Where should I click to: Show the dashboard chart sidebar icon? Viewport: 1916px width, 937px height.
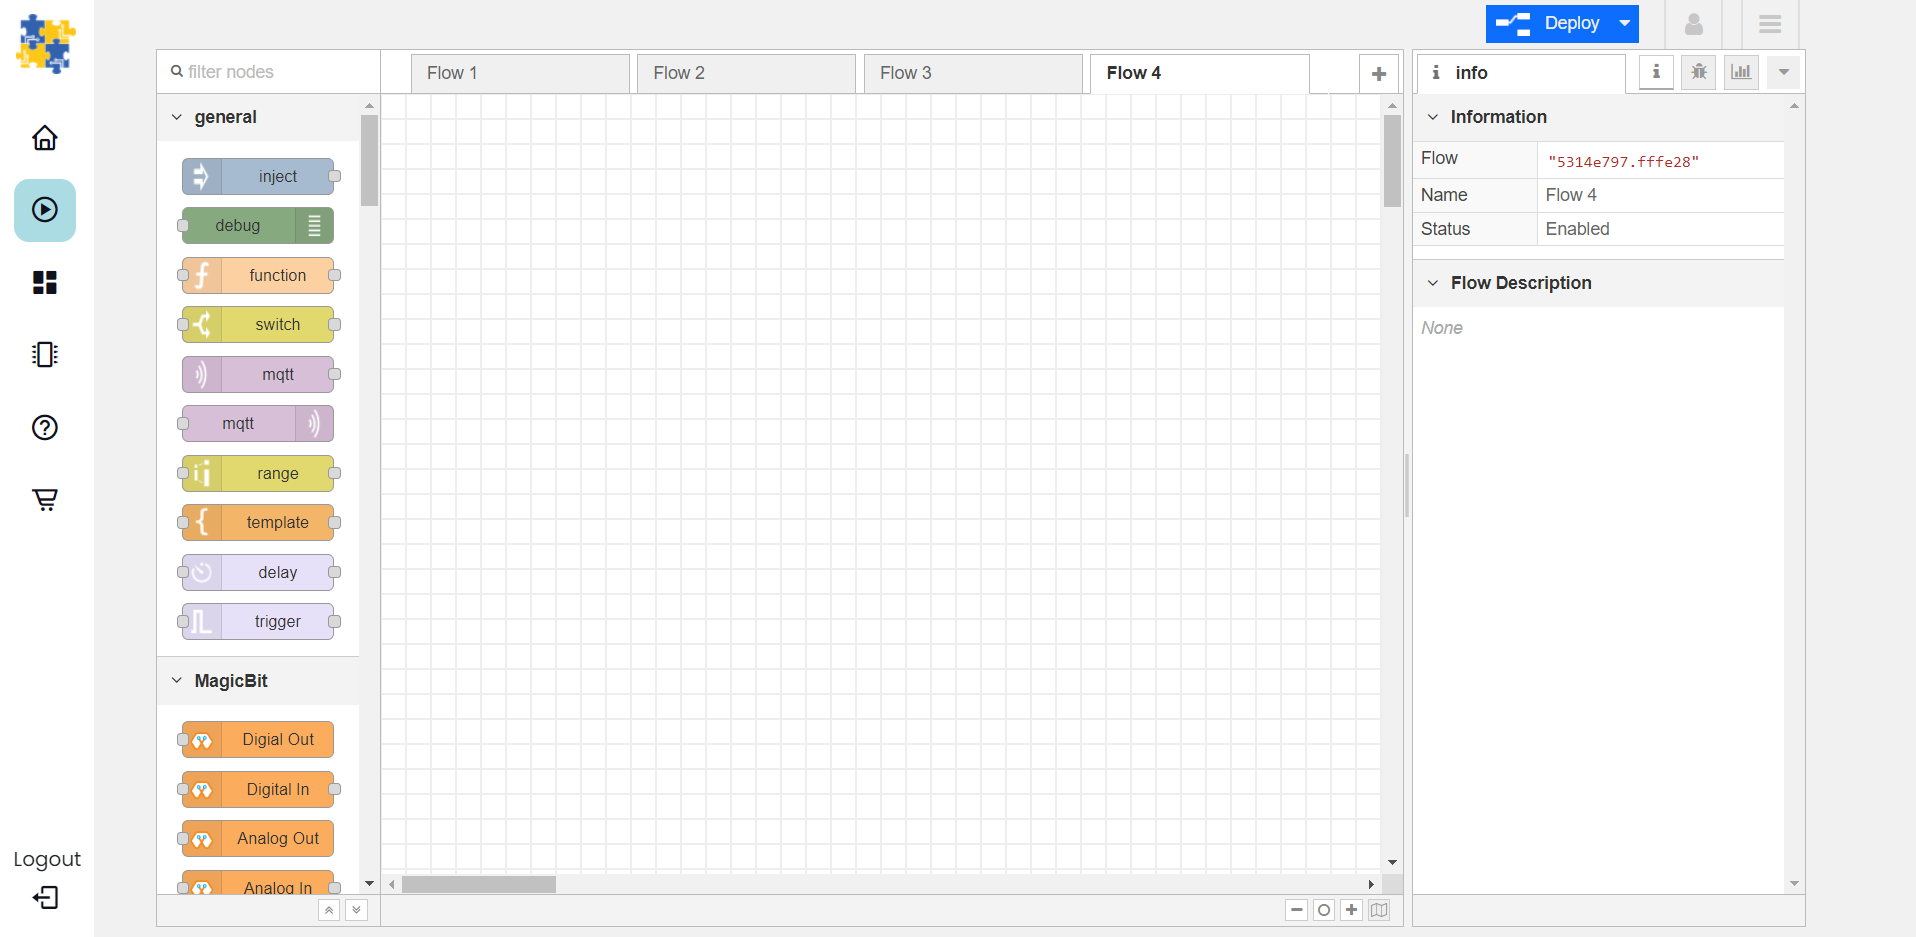coord(1741,72)
